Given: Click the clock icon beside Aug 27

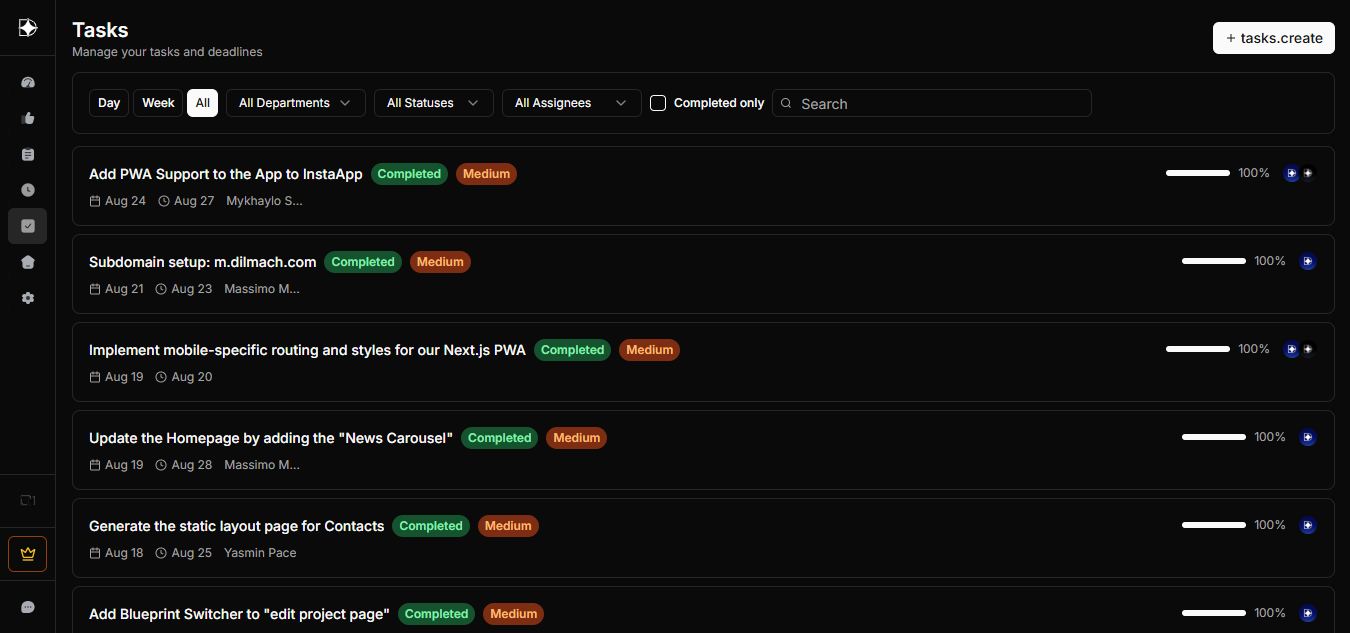Looking at the screenshot, I should [164, 201].
